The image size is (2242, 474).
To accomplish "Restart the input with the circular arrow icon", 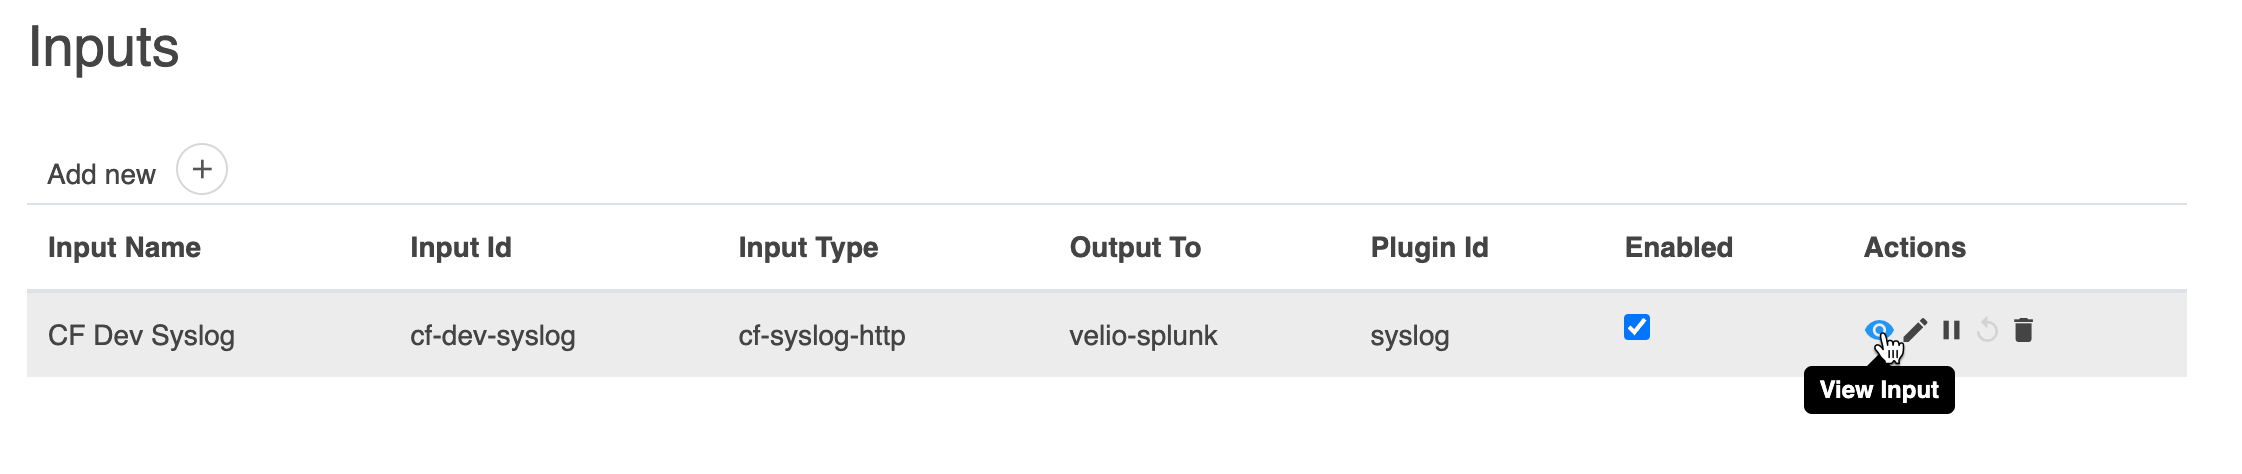I will (1987, 330).
